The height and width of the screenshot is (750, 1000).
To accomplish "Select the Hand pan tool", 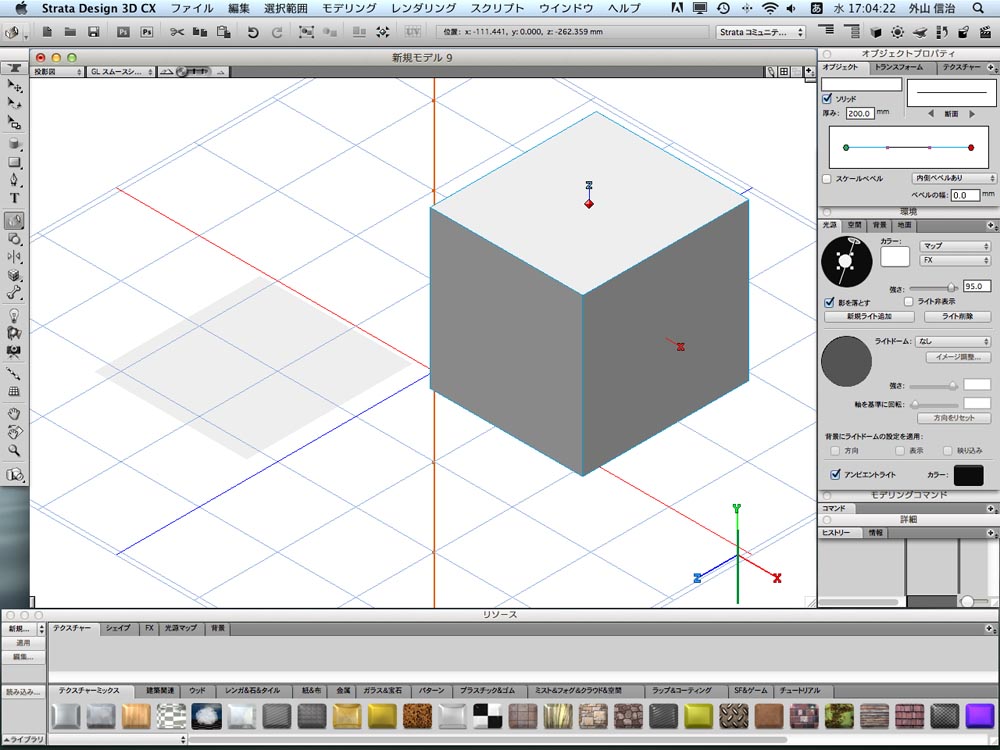I will click(x=14, y=414).
